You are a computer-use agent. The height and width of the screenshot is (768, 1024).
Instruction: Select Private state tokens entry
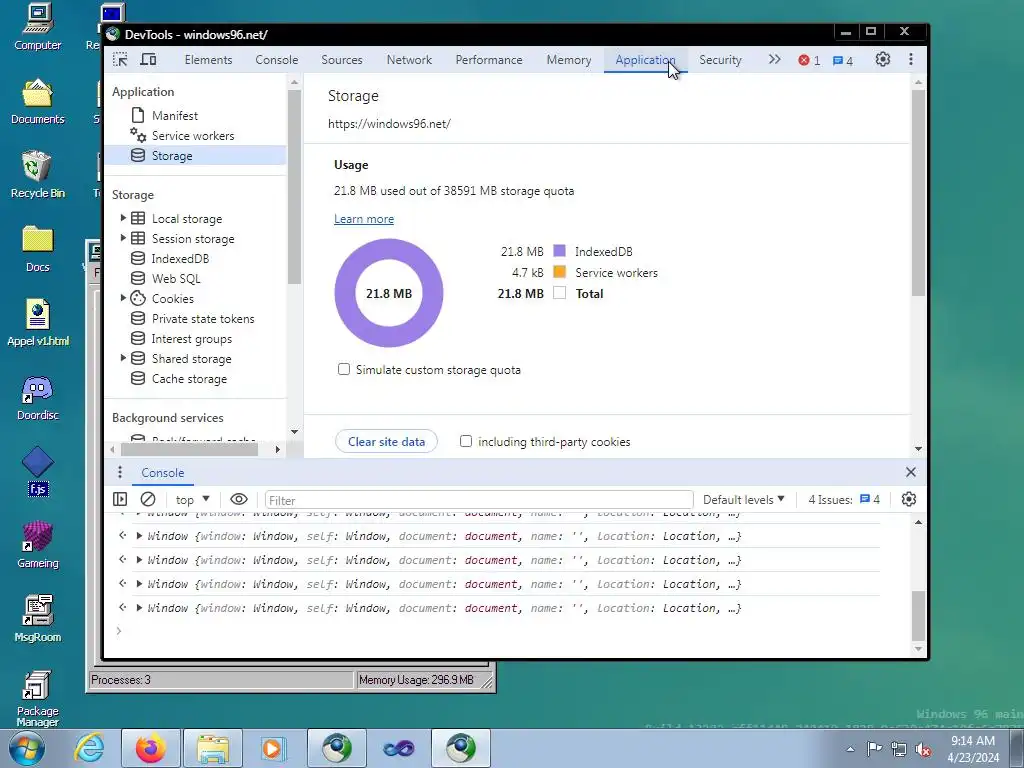[202, 319]
